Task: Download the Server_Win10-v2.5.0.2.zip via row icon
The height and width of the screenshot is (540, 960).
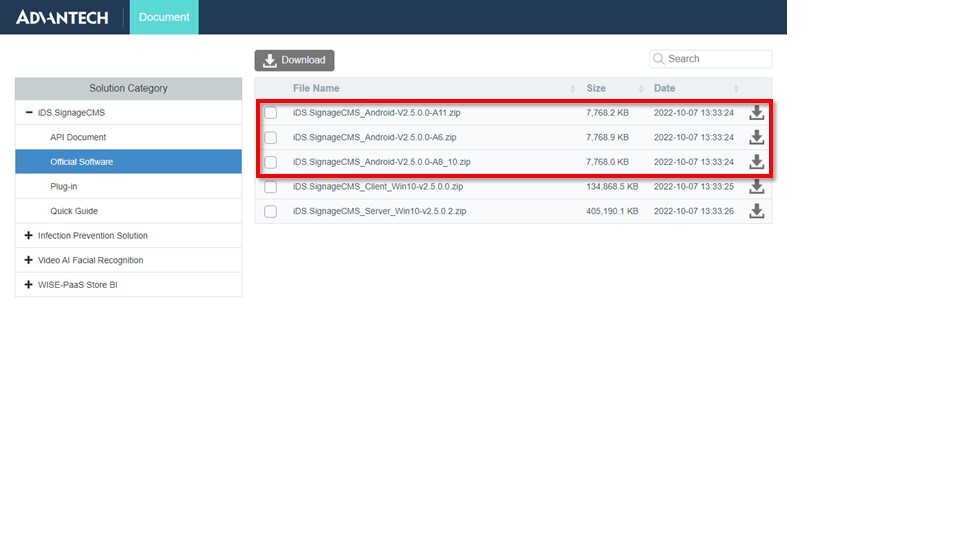Action: 757,211
